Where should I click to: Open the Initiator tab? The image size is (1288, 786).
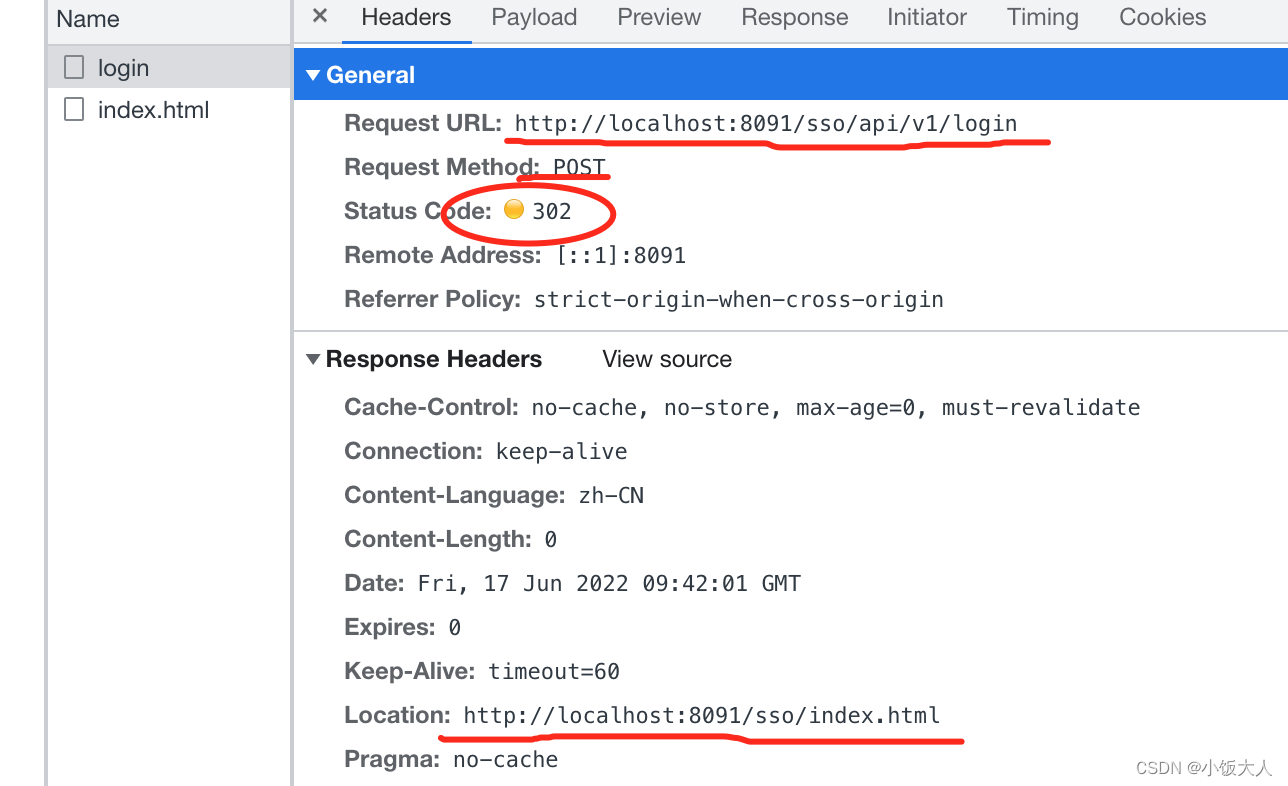(927, 18)
